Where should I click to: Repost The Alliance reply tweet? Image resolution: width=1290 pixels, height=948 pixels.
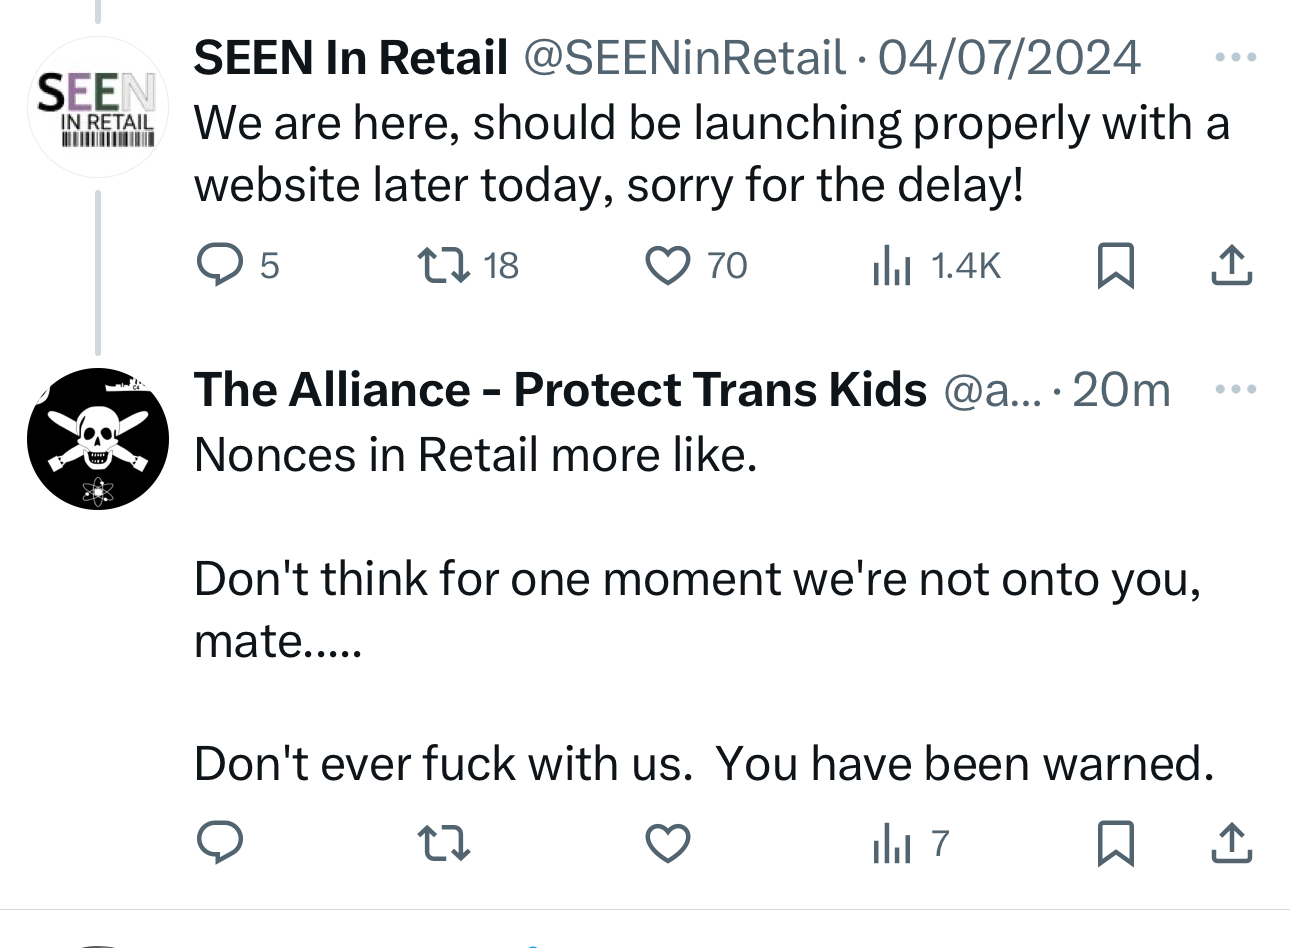pyautogui.click(x=443, y=843)
